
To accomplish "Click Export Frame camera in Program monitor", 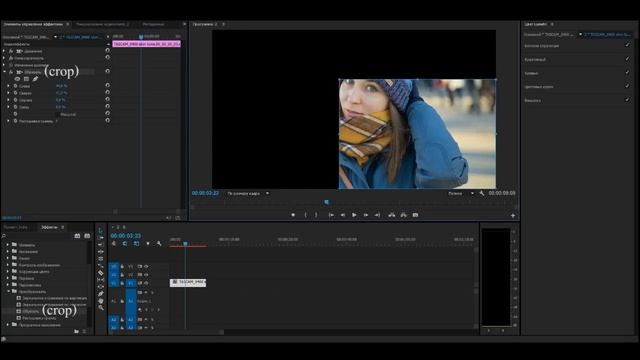I will click(x=415, y=215).
